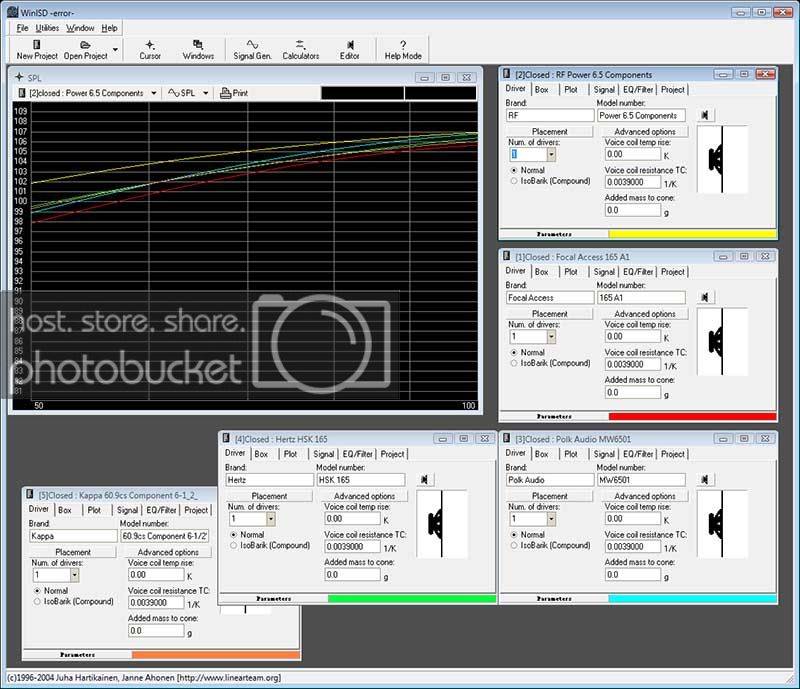
Task: Expand the Open Project dropdown arrow
Action: pos(115,50)
